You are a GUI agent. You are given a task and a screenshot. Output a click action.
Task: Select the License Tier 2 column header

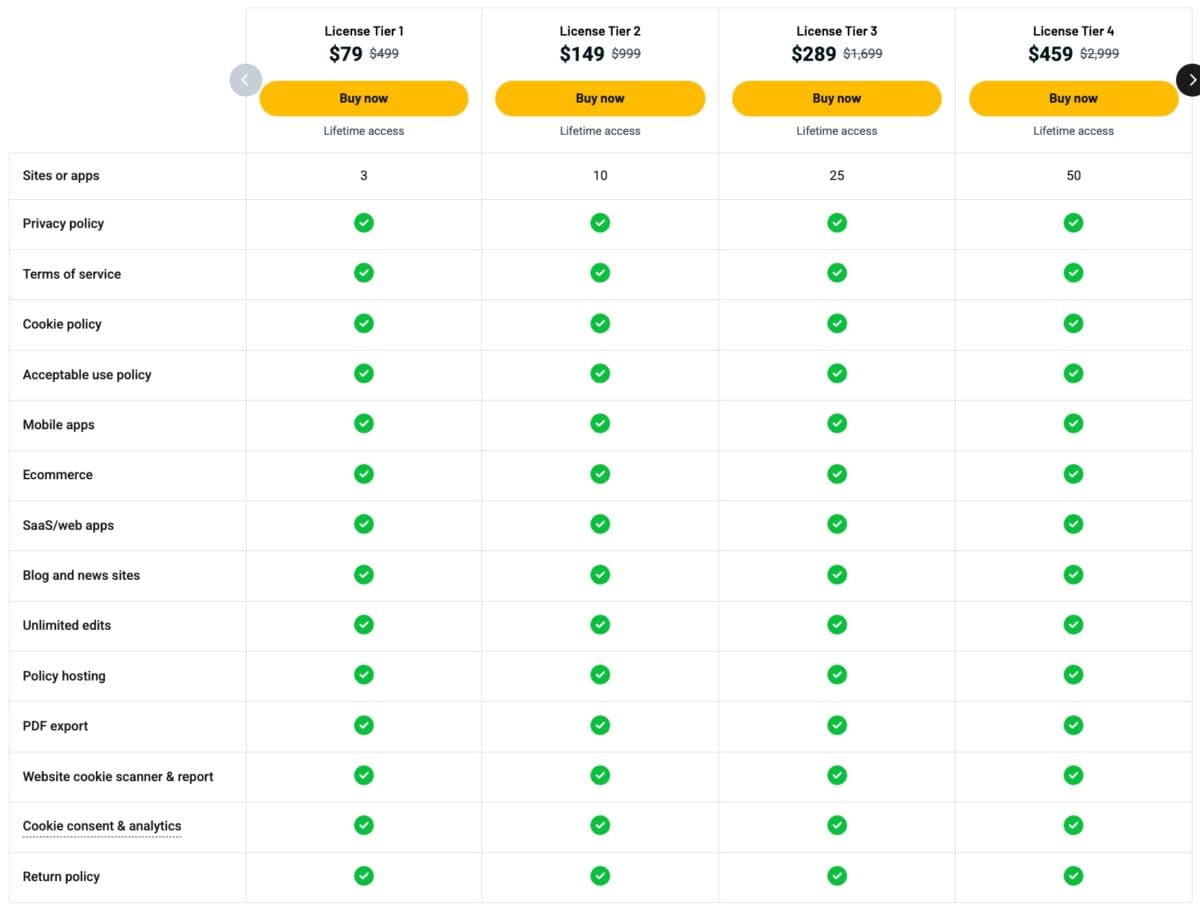pos(600,31)
